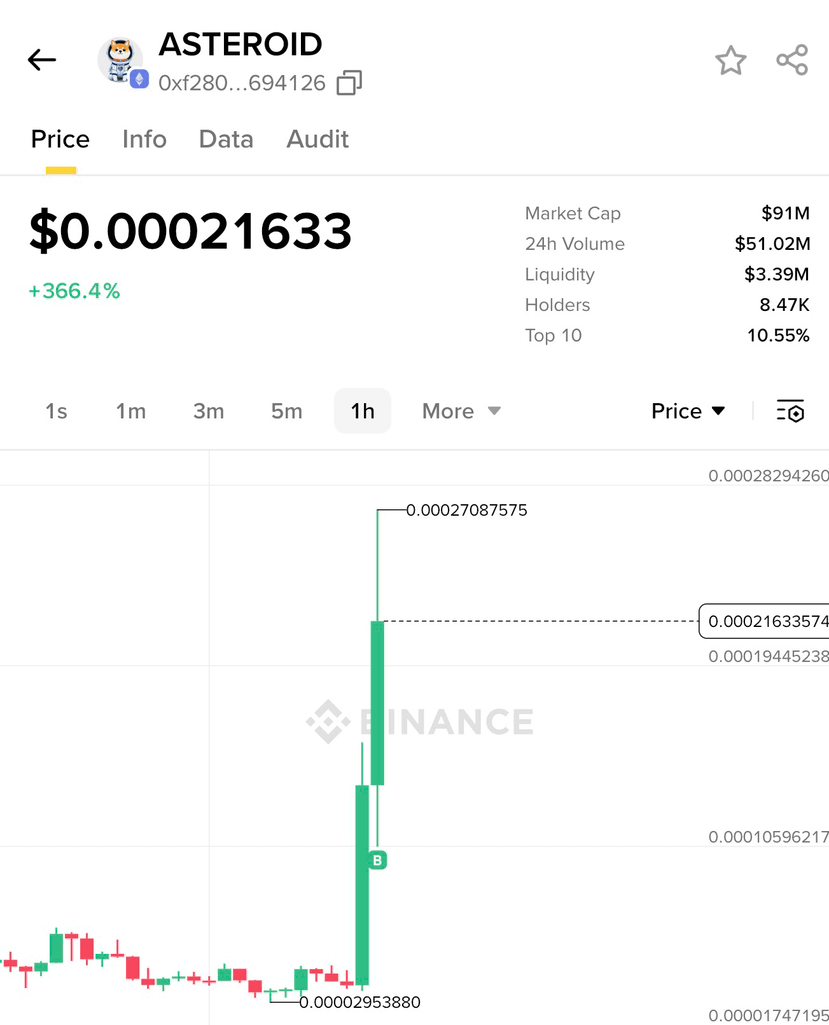Tap the 24h Volume $51.02M value
This screenshot has width=829, height=1025.
[772, 244]
